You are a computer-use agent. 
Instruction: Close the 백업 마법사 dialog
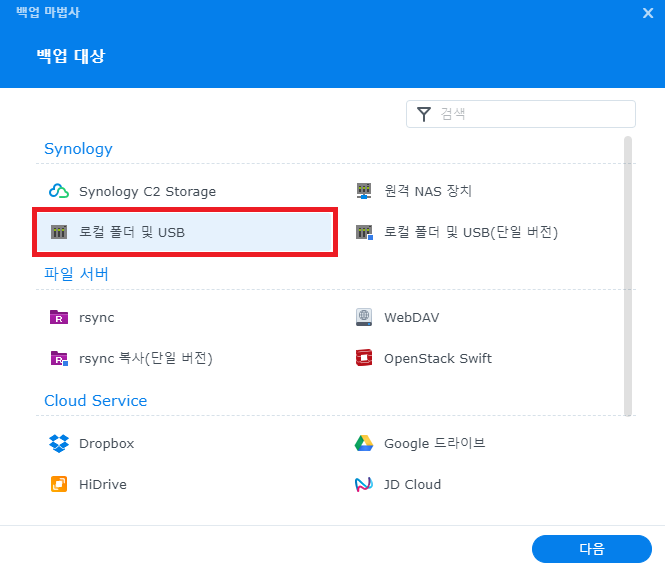click(x=648, y=13)
